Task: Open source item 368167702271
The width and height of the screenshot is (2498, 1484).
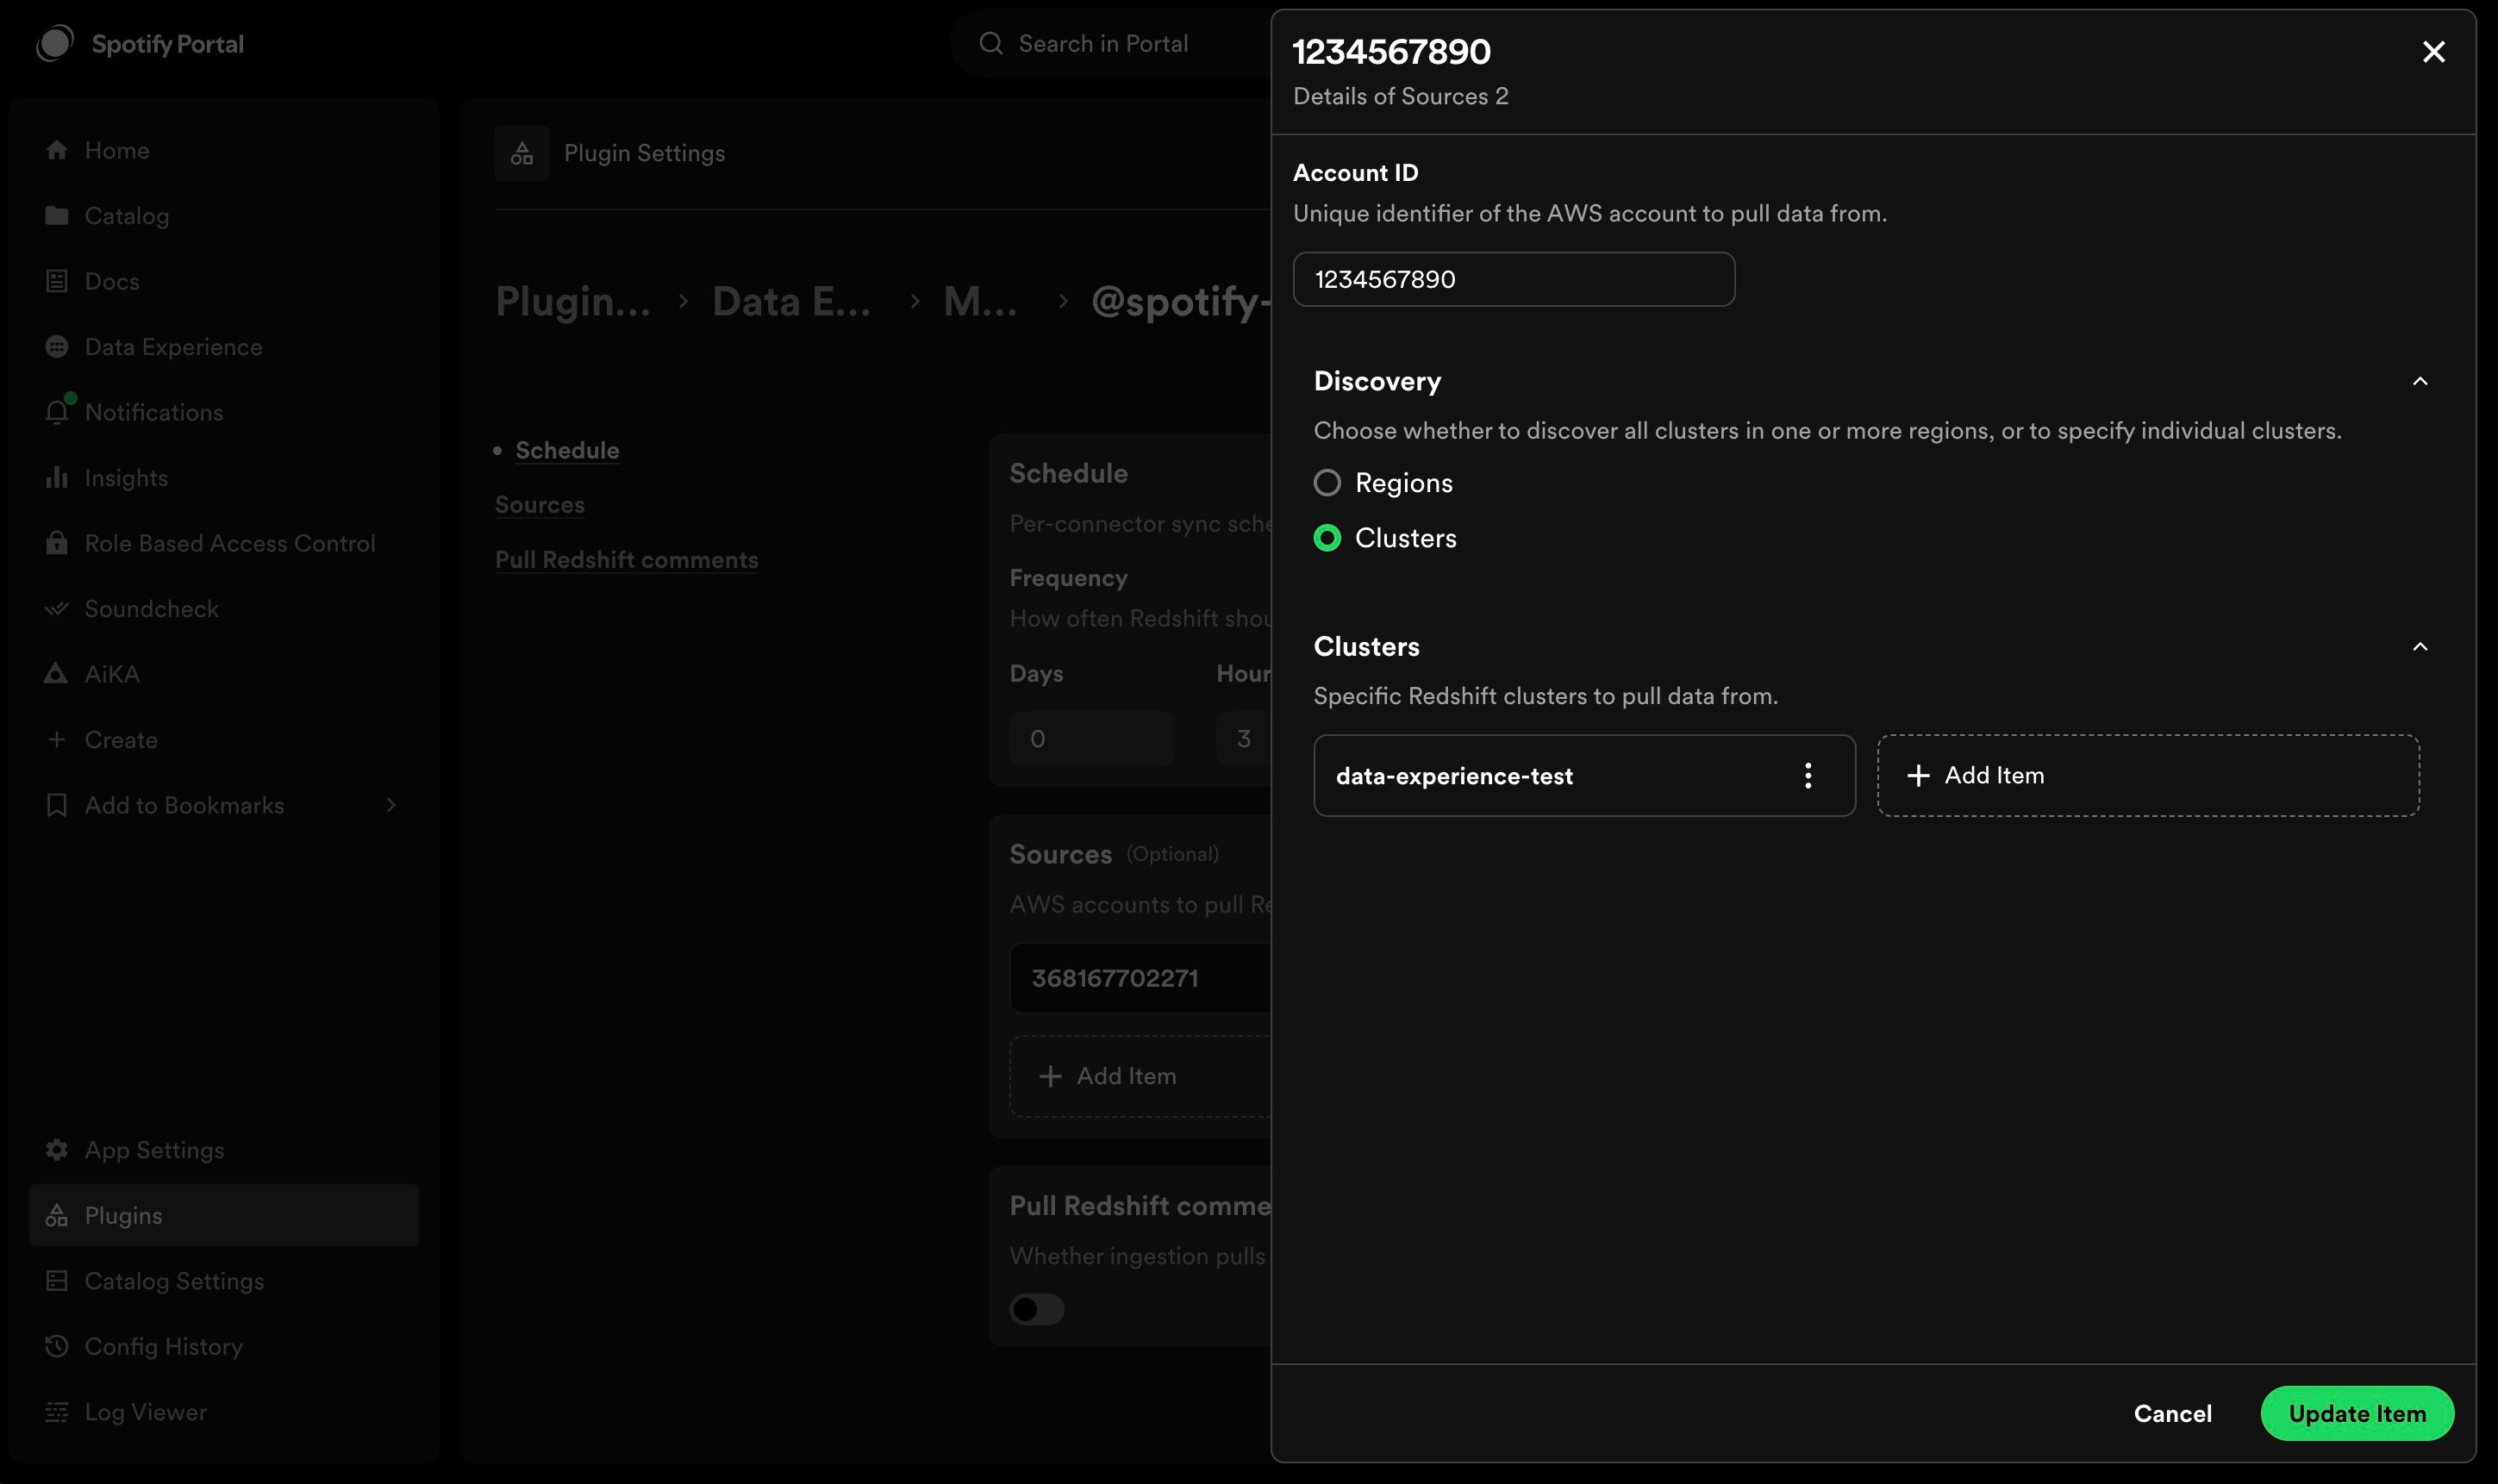Action: [1140, 978]
